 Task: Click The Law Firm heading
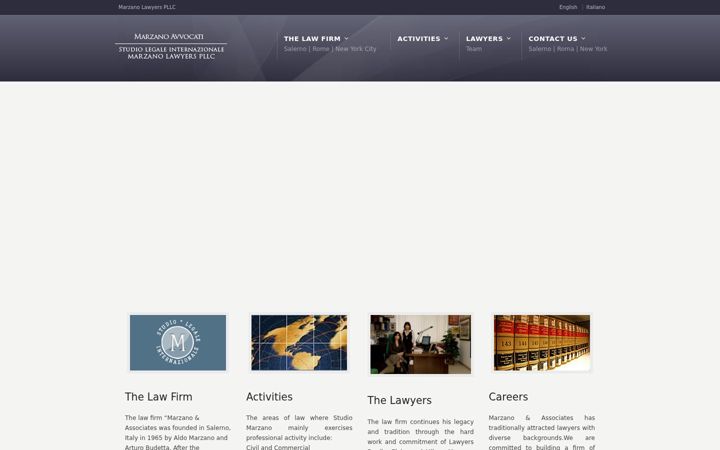point(158,397)
